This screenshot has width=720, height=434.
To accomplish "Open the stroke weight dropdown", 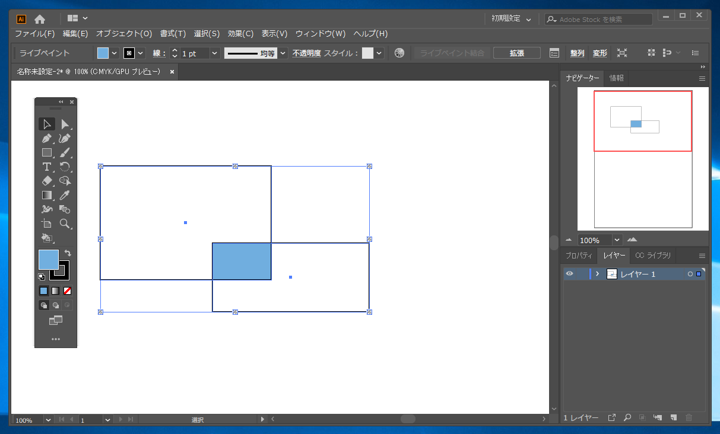I will tap(214, 53).
